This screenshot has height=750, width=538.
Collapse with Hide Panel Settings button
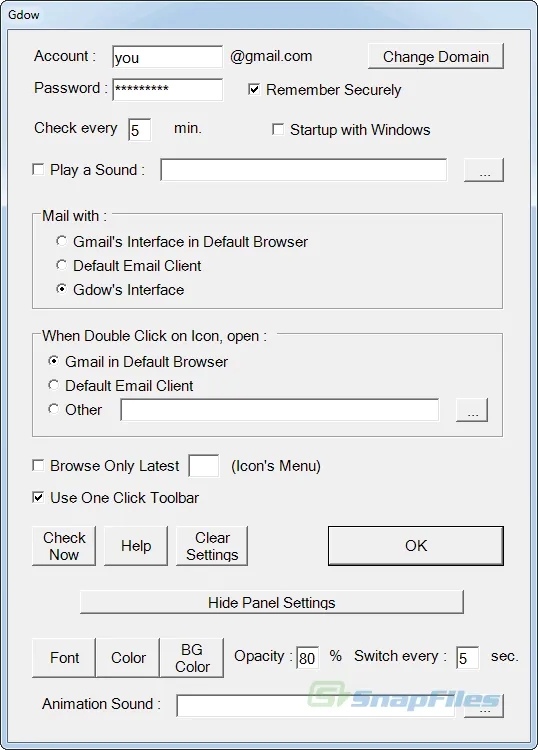272,602
